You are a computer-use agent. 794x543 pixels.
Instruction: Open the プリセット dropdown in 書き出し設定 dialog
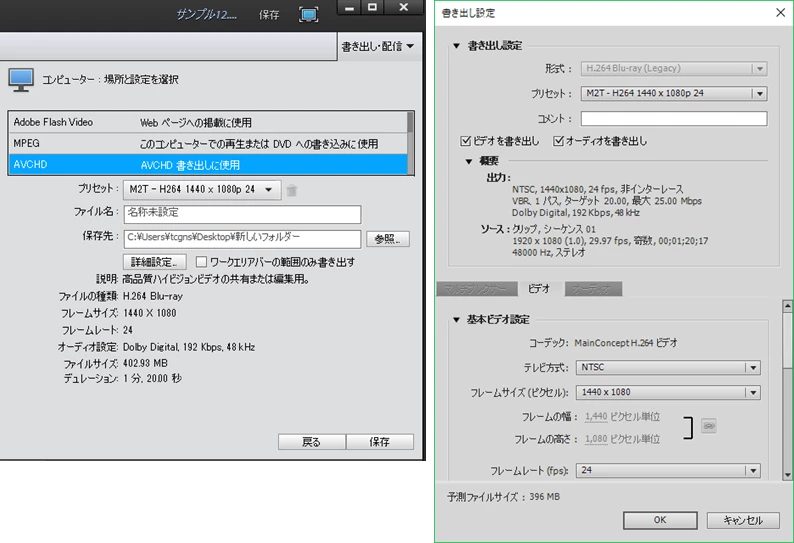click(x=673, y=93)
